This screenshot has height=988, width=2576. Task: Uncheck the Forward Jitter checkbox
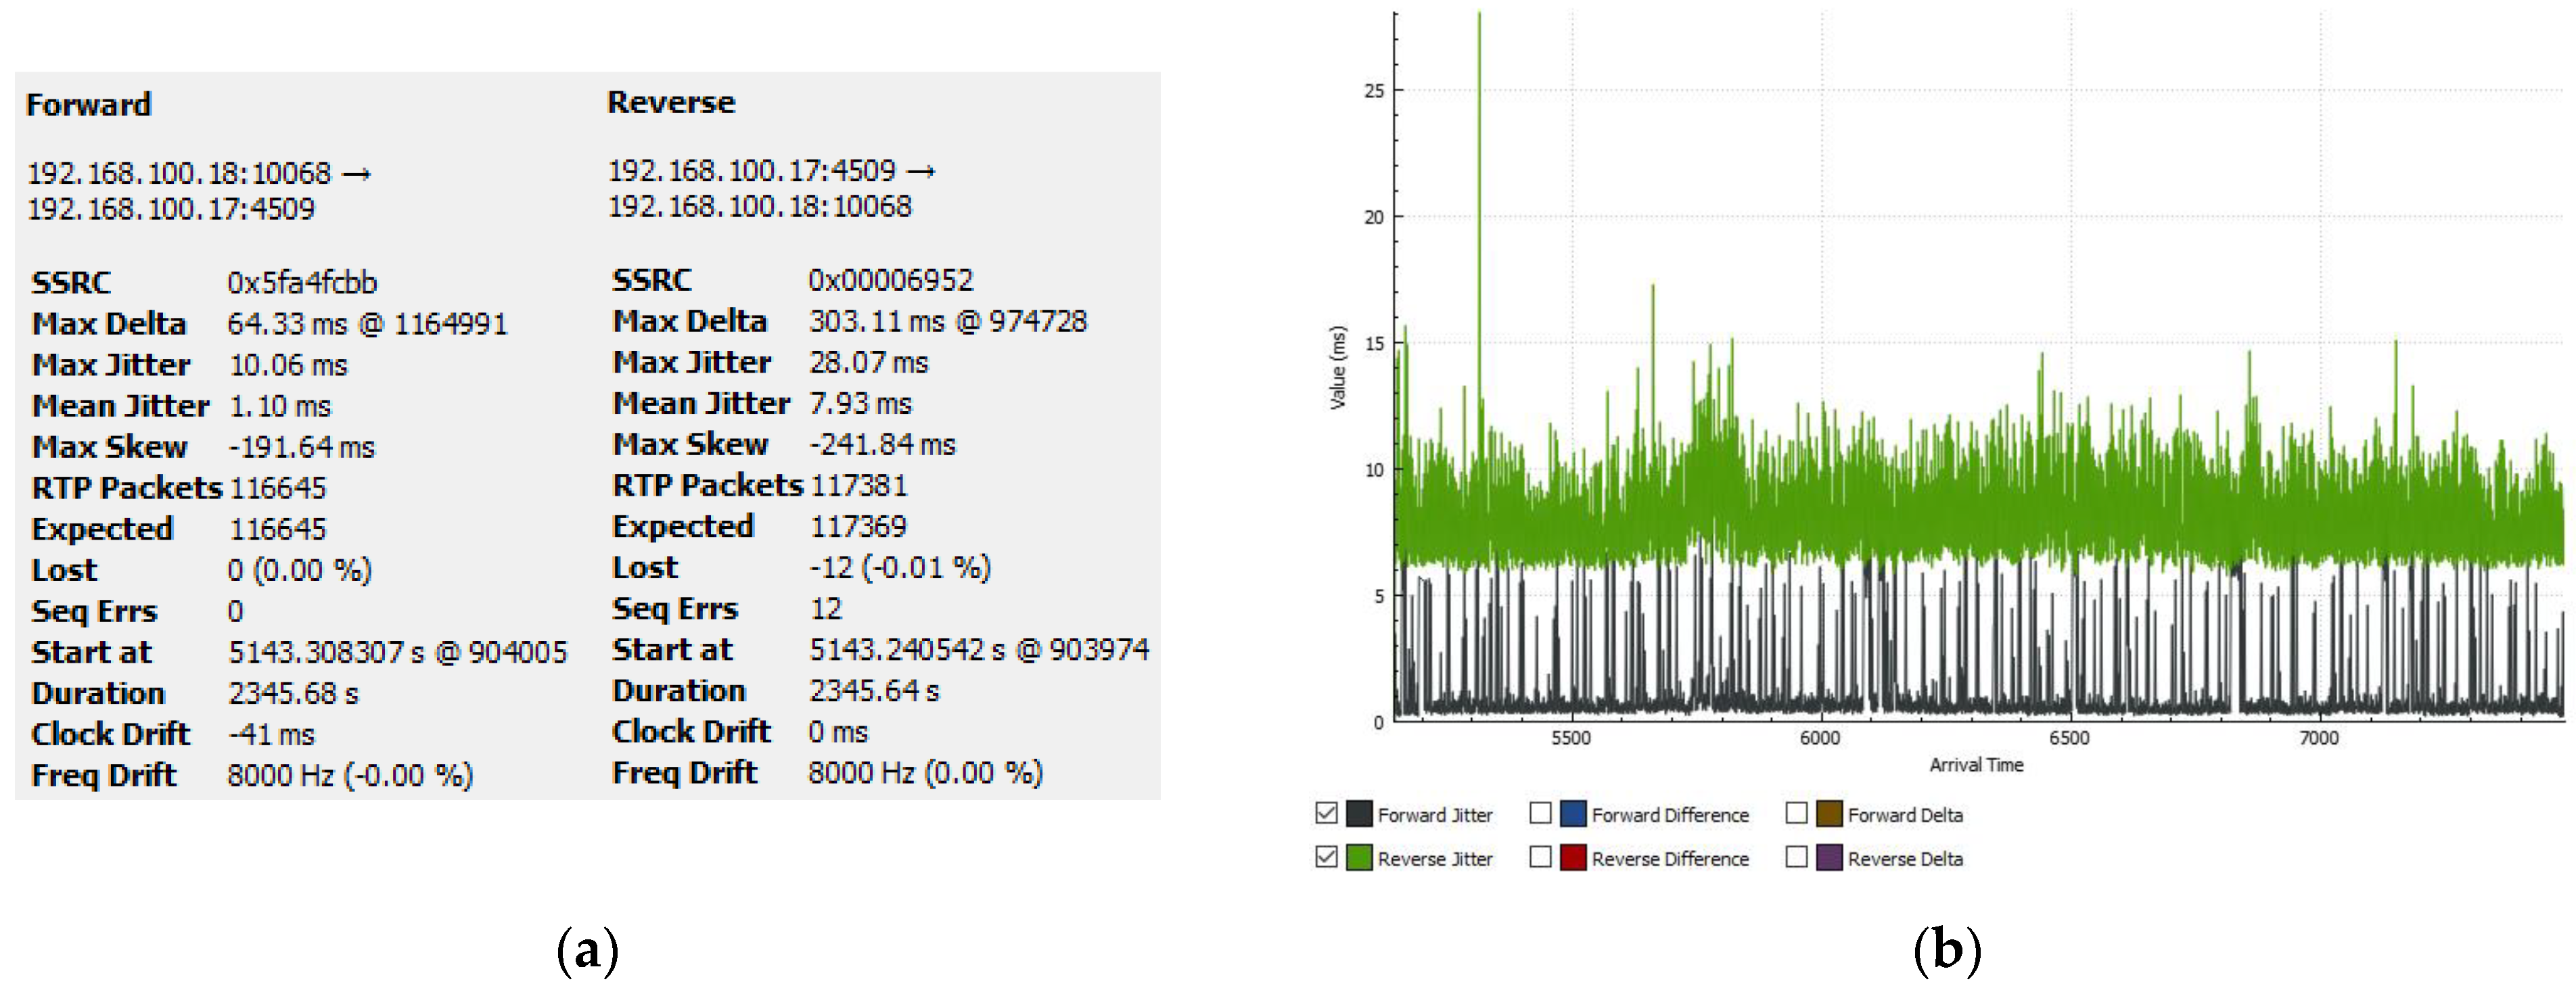[x=1326, y=813]
